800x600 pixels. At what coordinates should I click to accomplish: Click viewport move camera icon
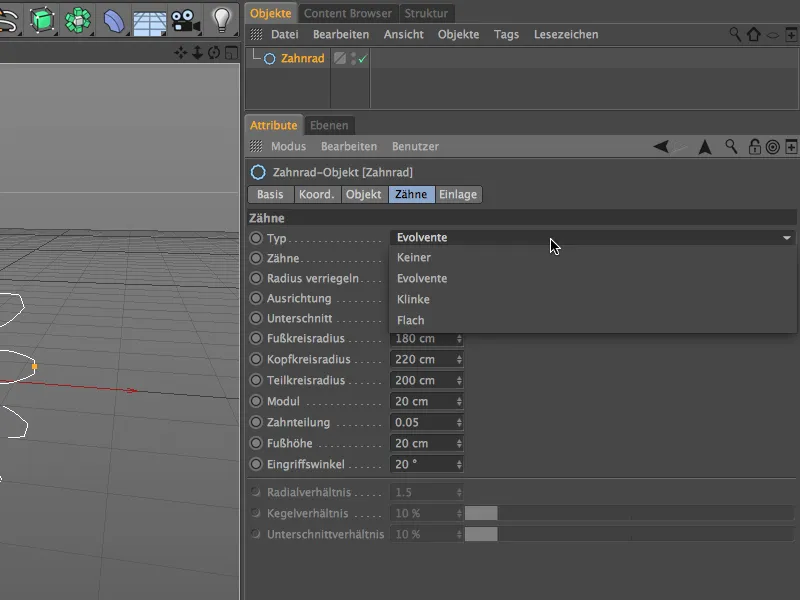(180, 53)
